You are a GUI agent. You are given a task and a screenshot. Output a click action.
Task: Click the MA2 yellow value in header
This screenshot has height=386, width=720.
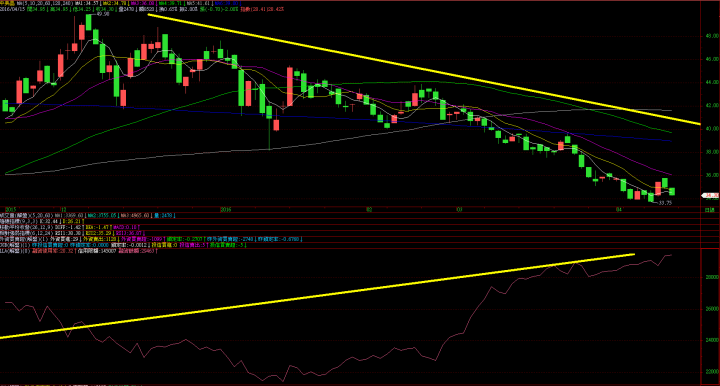coord(115,3)
